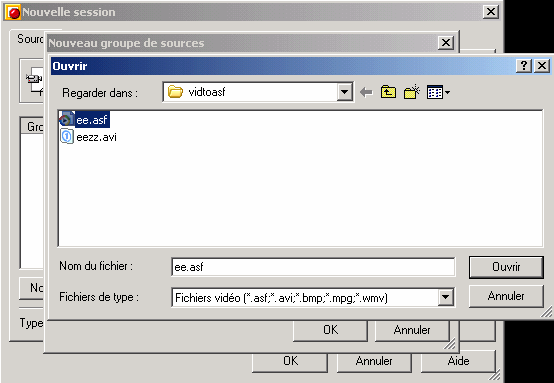Click the eezz.avi file icon
Screen dimensions: 554x383
pos(67,137)
